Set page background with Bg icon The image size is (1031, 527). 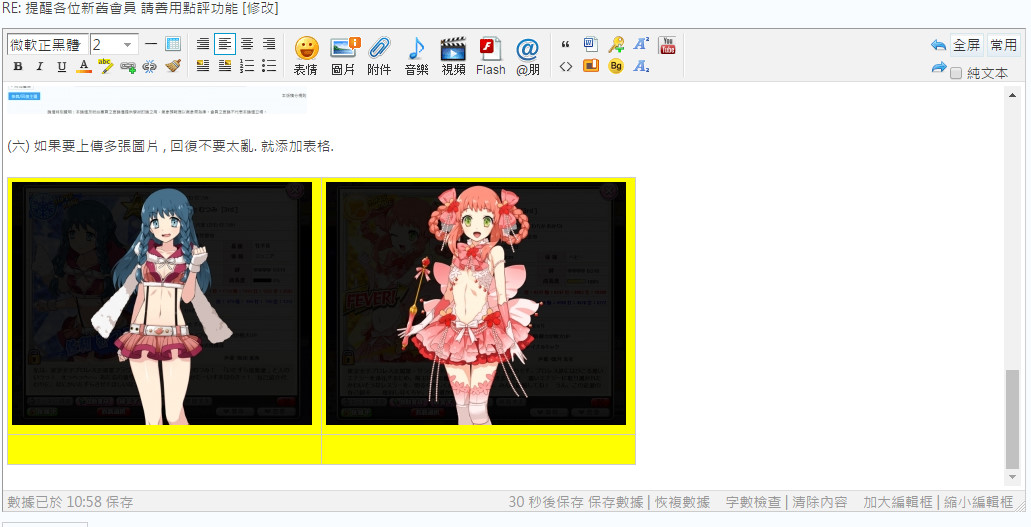click(x=616, y=66)
